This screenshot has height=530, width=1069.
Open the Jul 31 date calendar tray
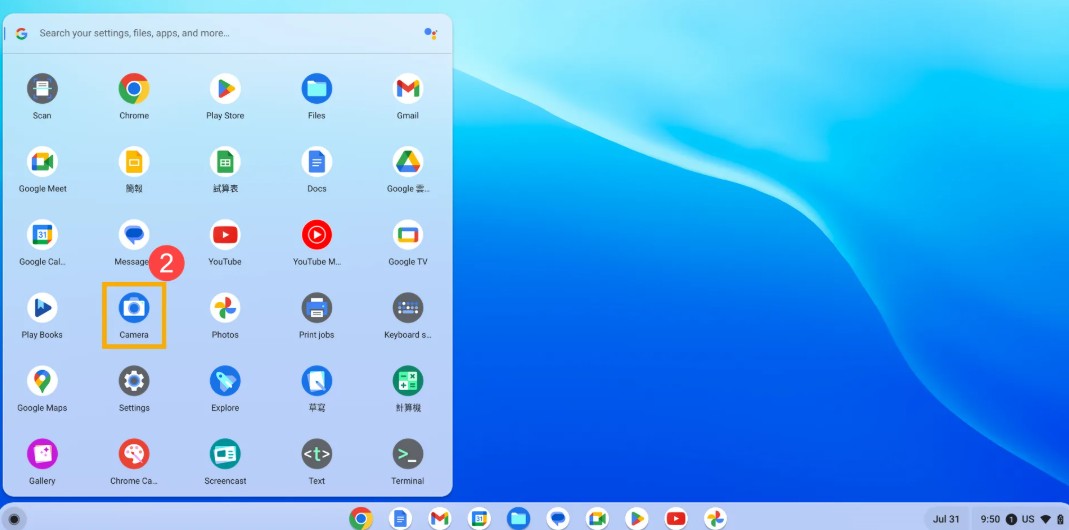946,519
